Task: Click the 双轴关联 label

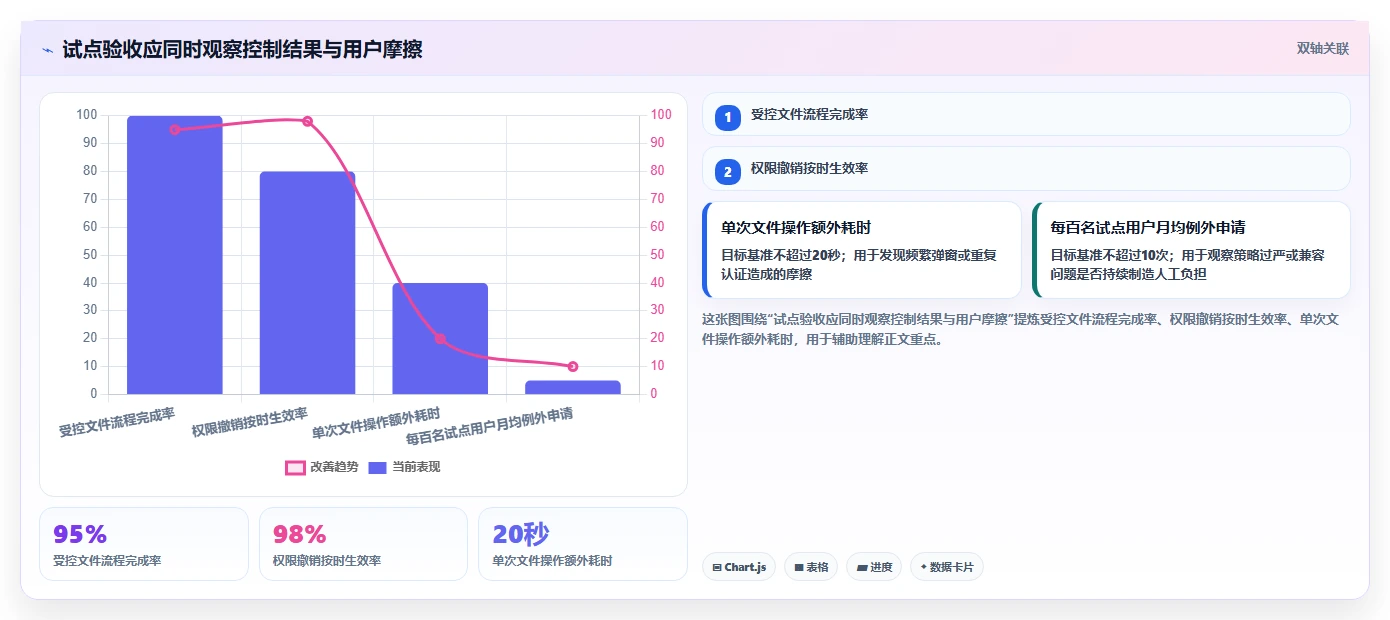Action: [x=1323, y=49]
